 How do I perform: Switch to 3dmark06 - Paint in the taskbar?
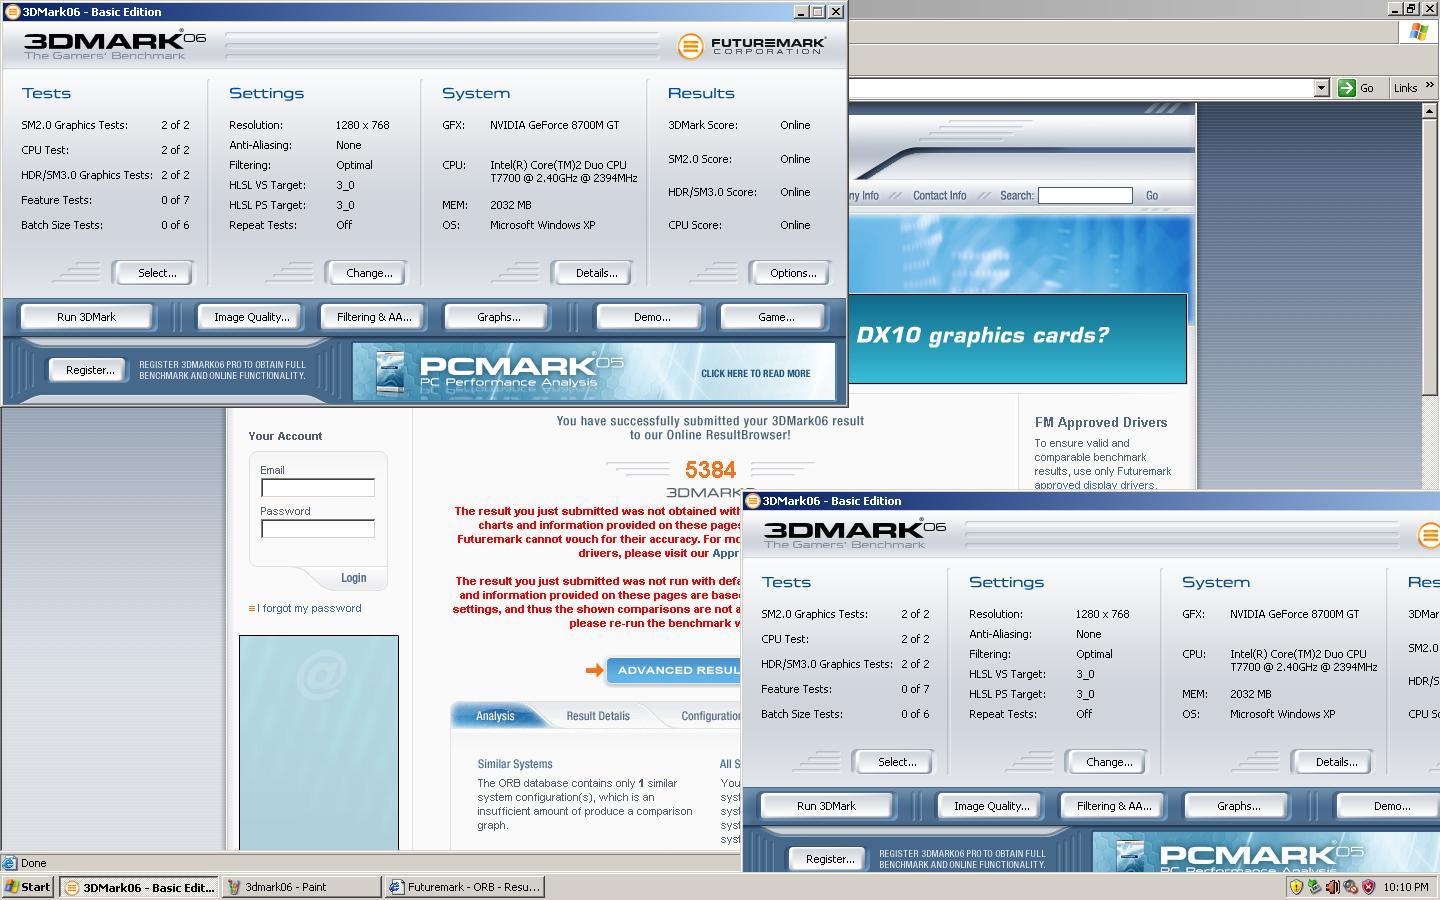point(302,887)
